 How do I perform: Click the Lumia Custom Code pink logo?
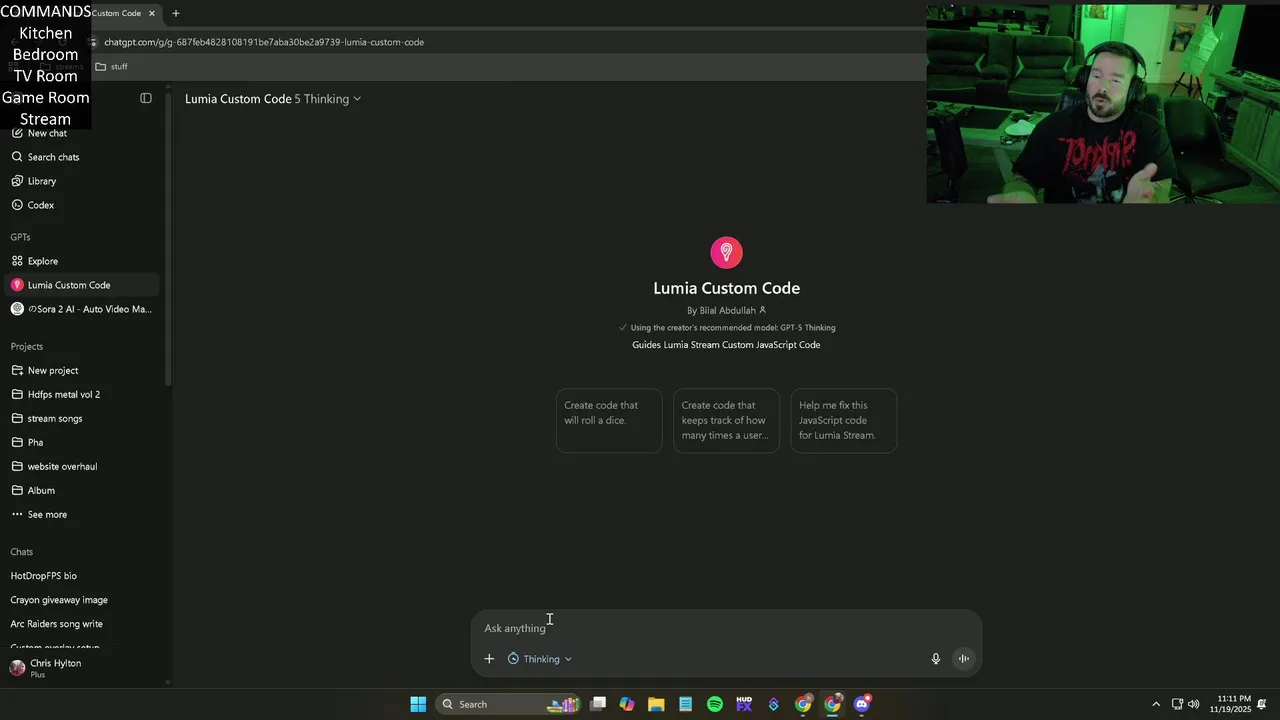point(727,252)
